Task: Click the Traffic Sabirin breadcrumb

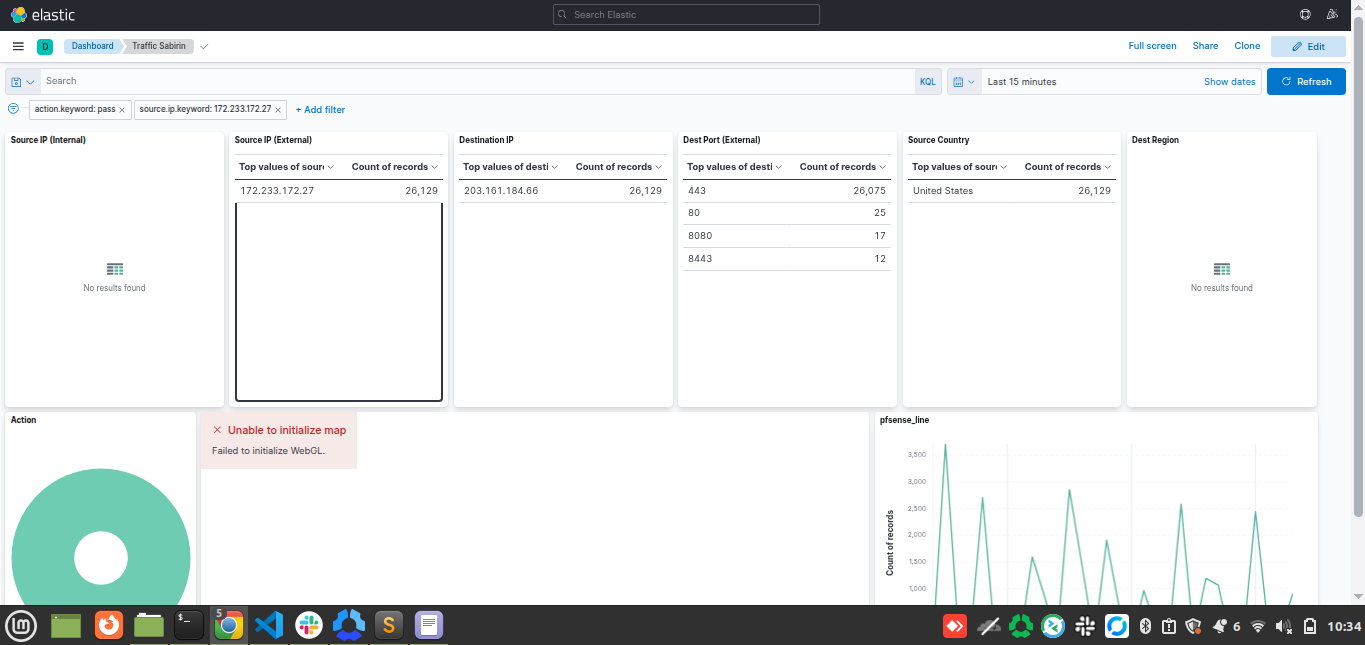Action: pos(159,46)
